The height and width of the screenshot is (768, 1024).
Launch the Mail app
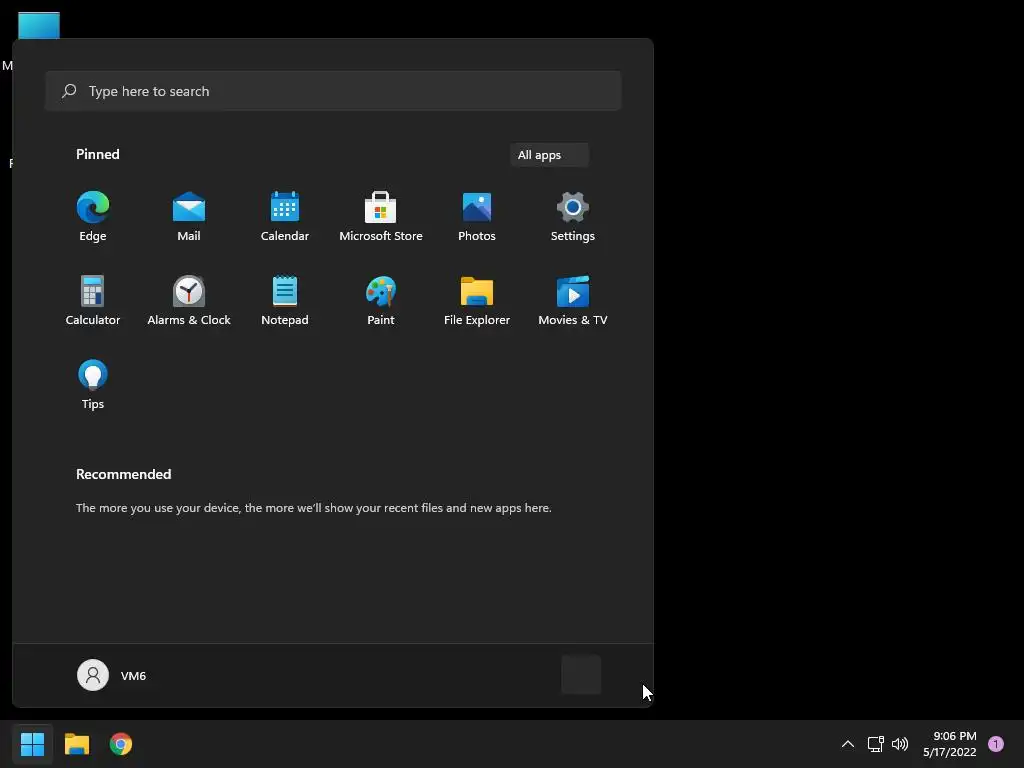[x=189, y=217]
